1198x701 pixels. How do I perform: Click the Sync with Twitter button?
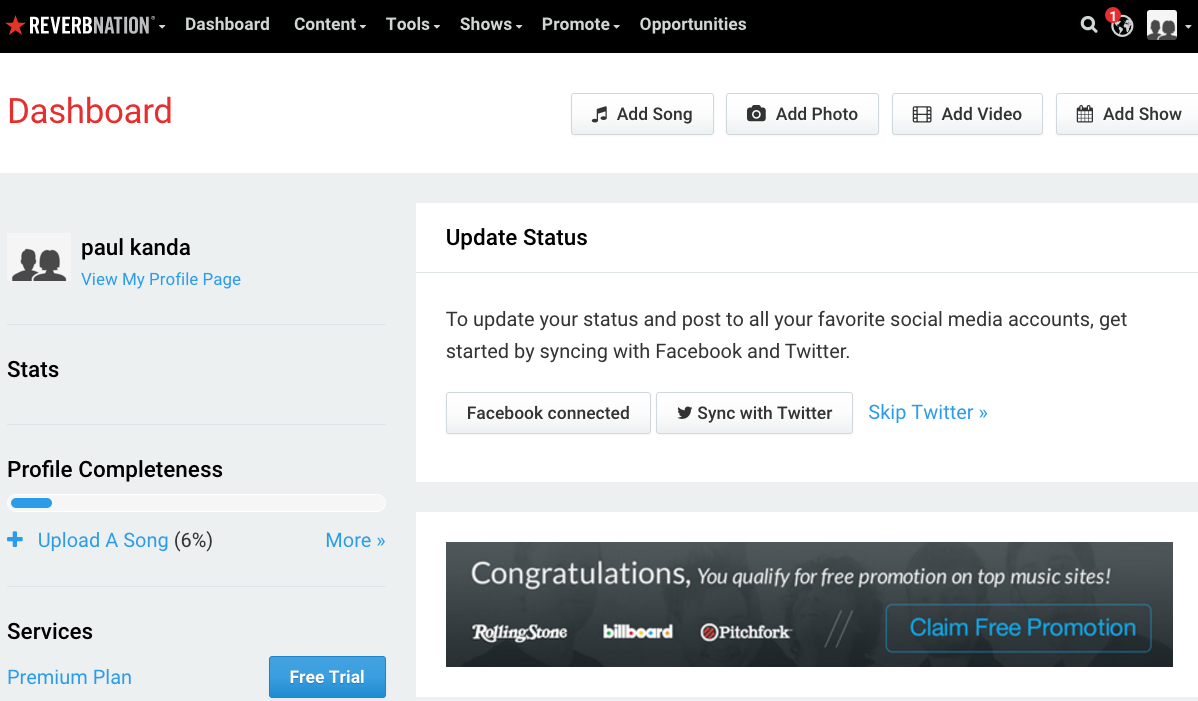pyautogui.click(x=754, y=413)
